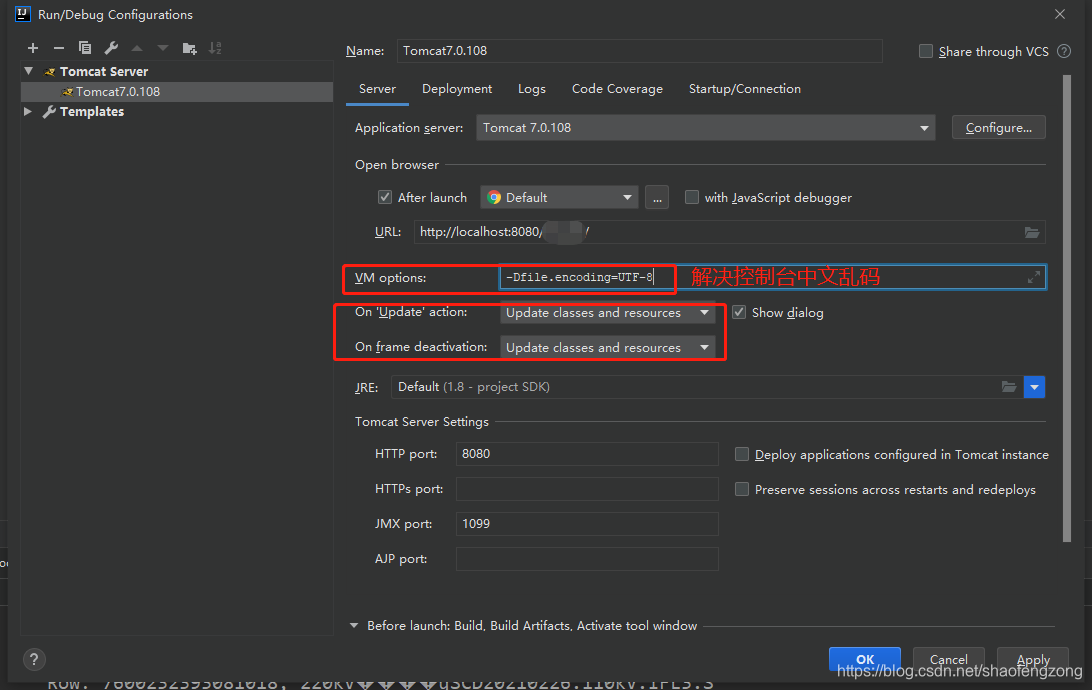Copy the configuration using the duplicate icon

click(x=85, y=48)
